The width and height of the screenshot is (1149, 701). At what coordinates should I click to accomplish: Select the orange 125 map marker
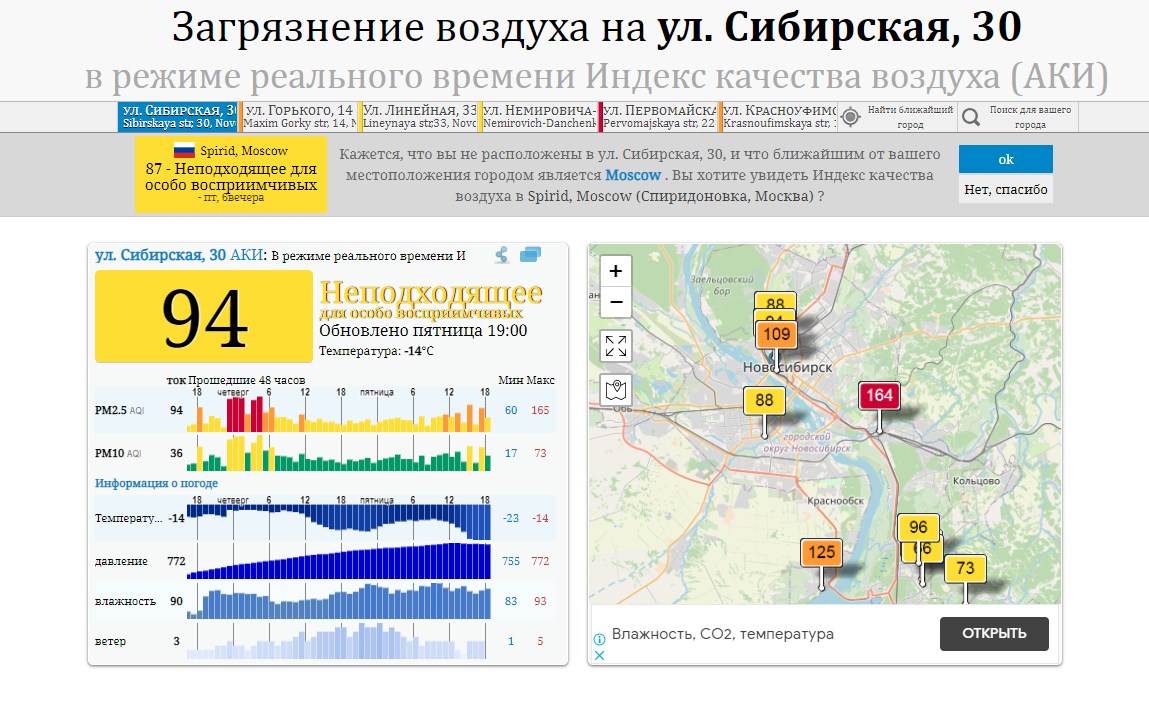(821, 552)
